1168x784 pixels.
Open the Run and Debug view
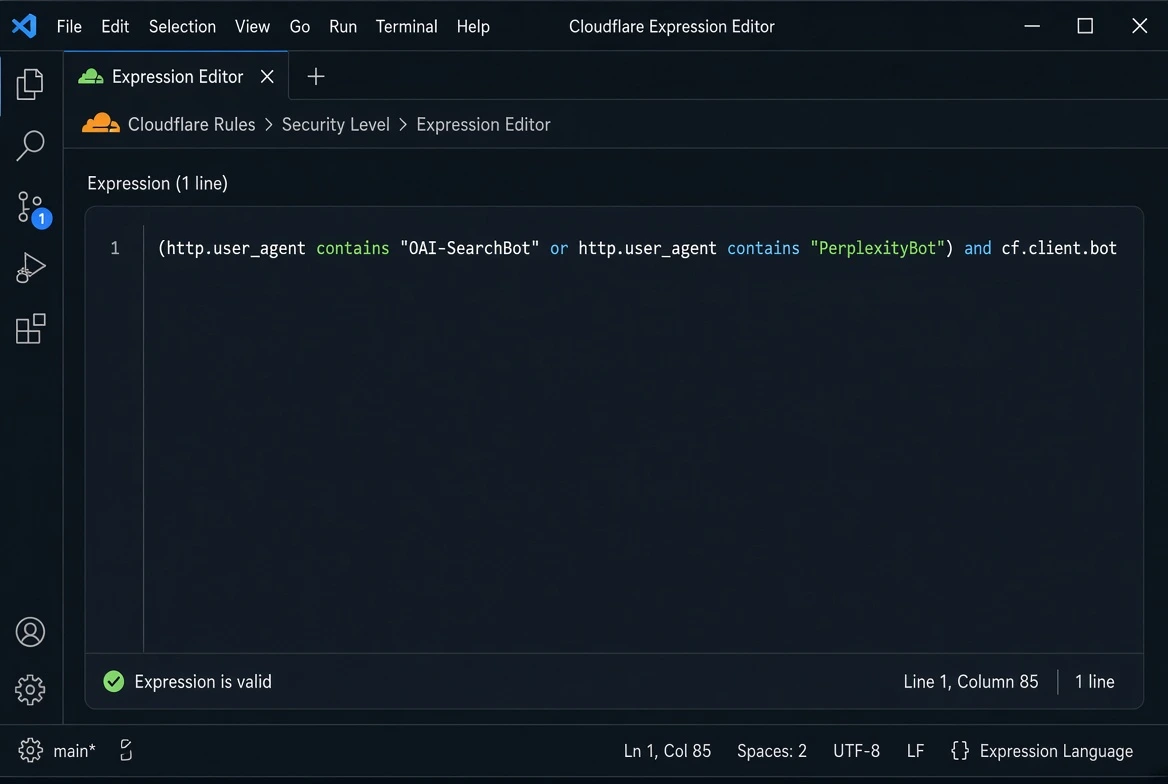(x=30, y=268)
